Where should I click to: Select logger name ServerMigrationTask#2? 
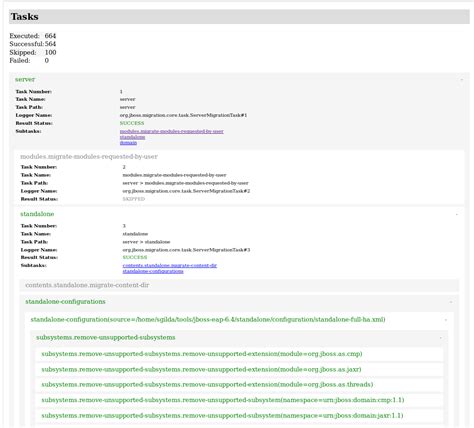click(x=186, y=191)
